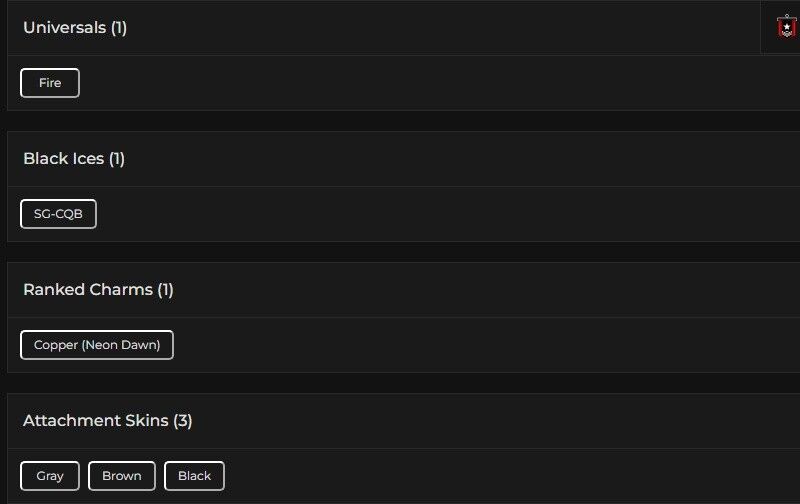Collapse the Black Ices section title
Image resolution: width=800 pixels, height=504 pixels.
[63, 159]
